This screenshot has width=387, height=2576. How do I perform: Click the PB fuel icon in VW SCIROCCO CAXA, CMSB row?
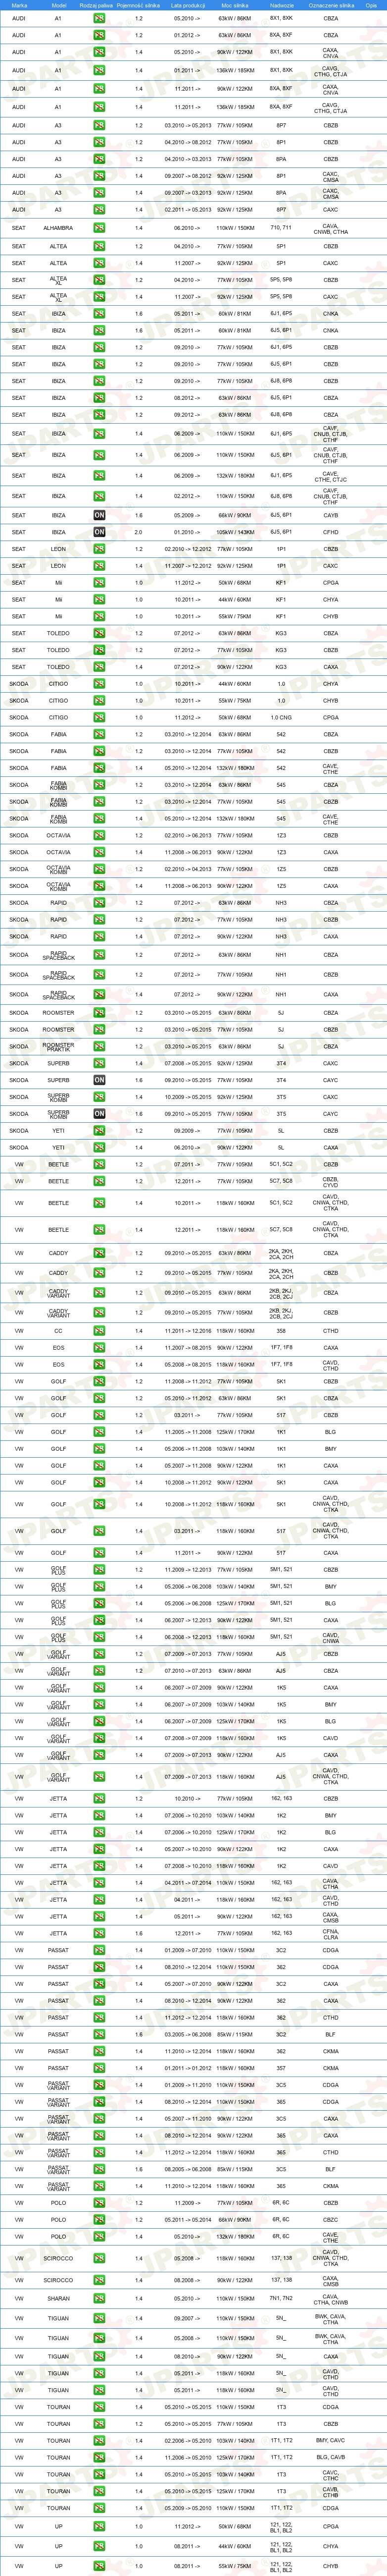[x=99, y=2280]
